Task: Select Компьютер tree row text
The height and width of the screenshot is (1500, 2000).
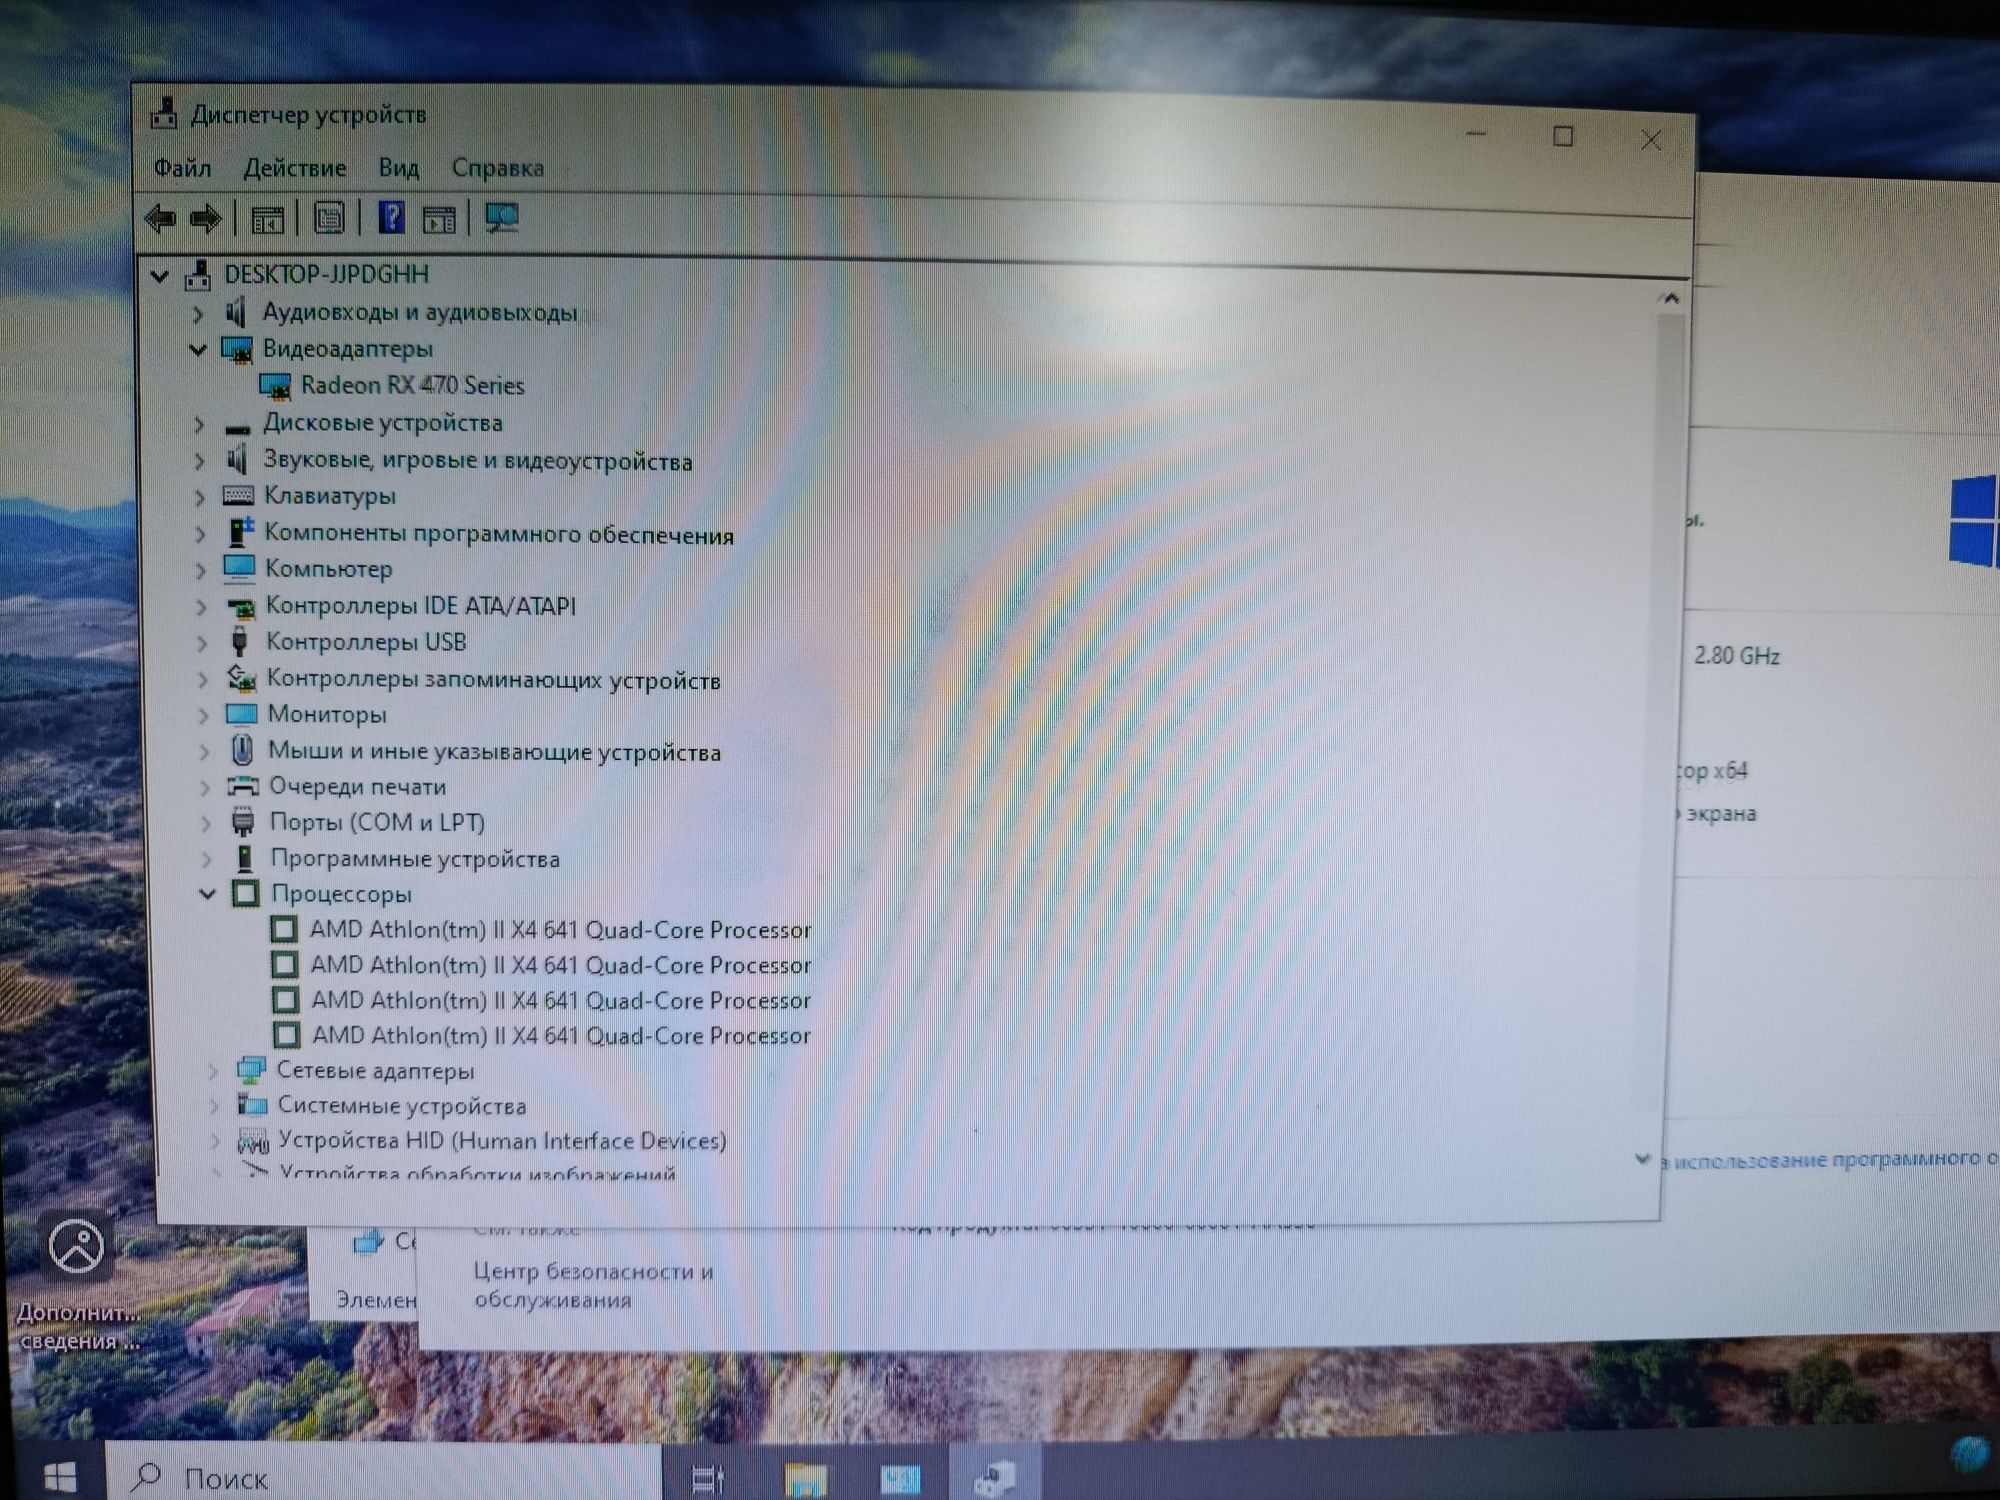Action: pos(328,569)
